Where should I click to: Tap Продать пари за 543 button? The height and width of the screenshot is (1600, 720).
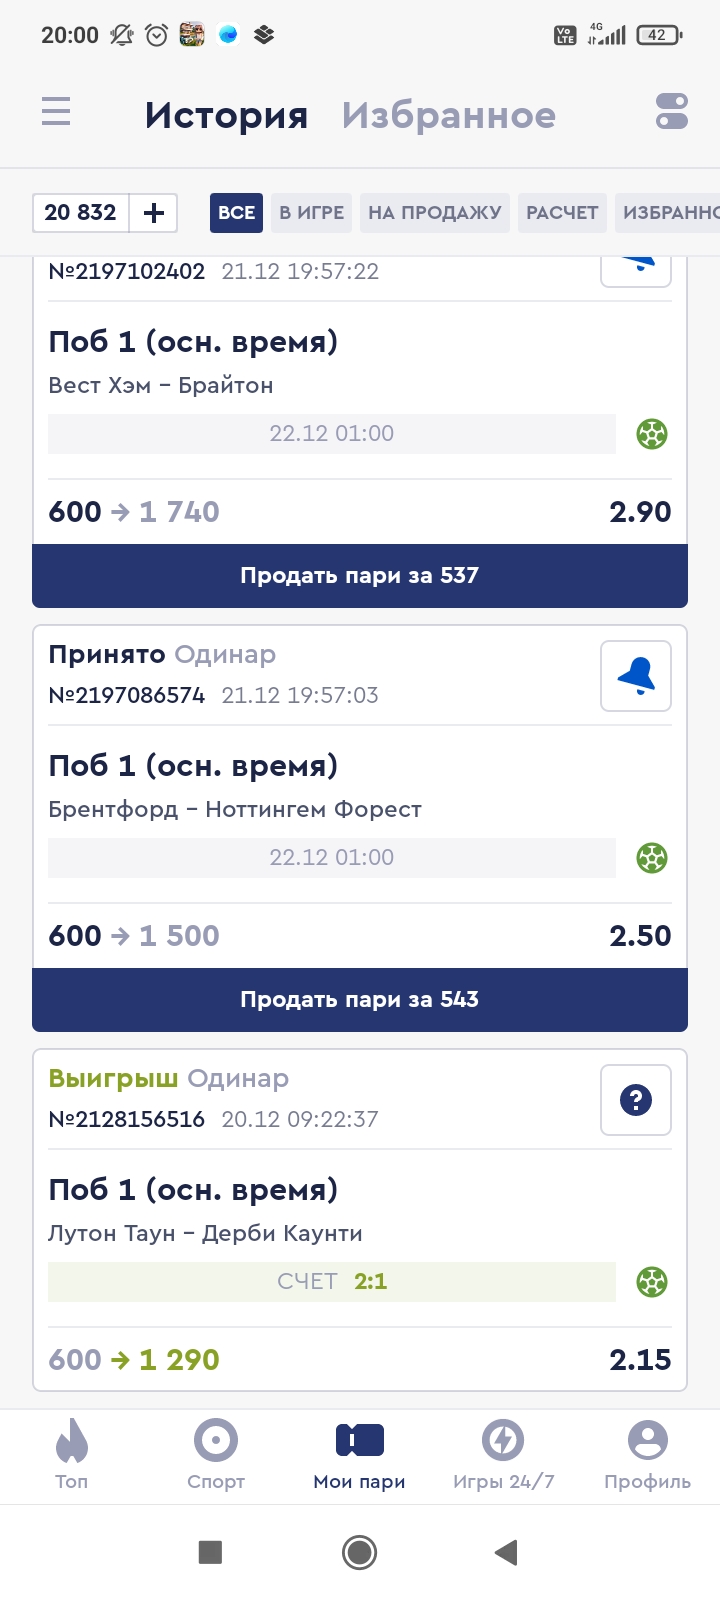pyautogui.click(x=360, y=1000)
